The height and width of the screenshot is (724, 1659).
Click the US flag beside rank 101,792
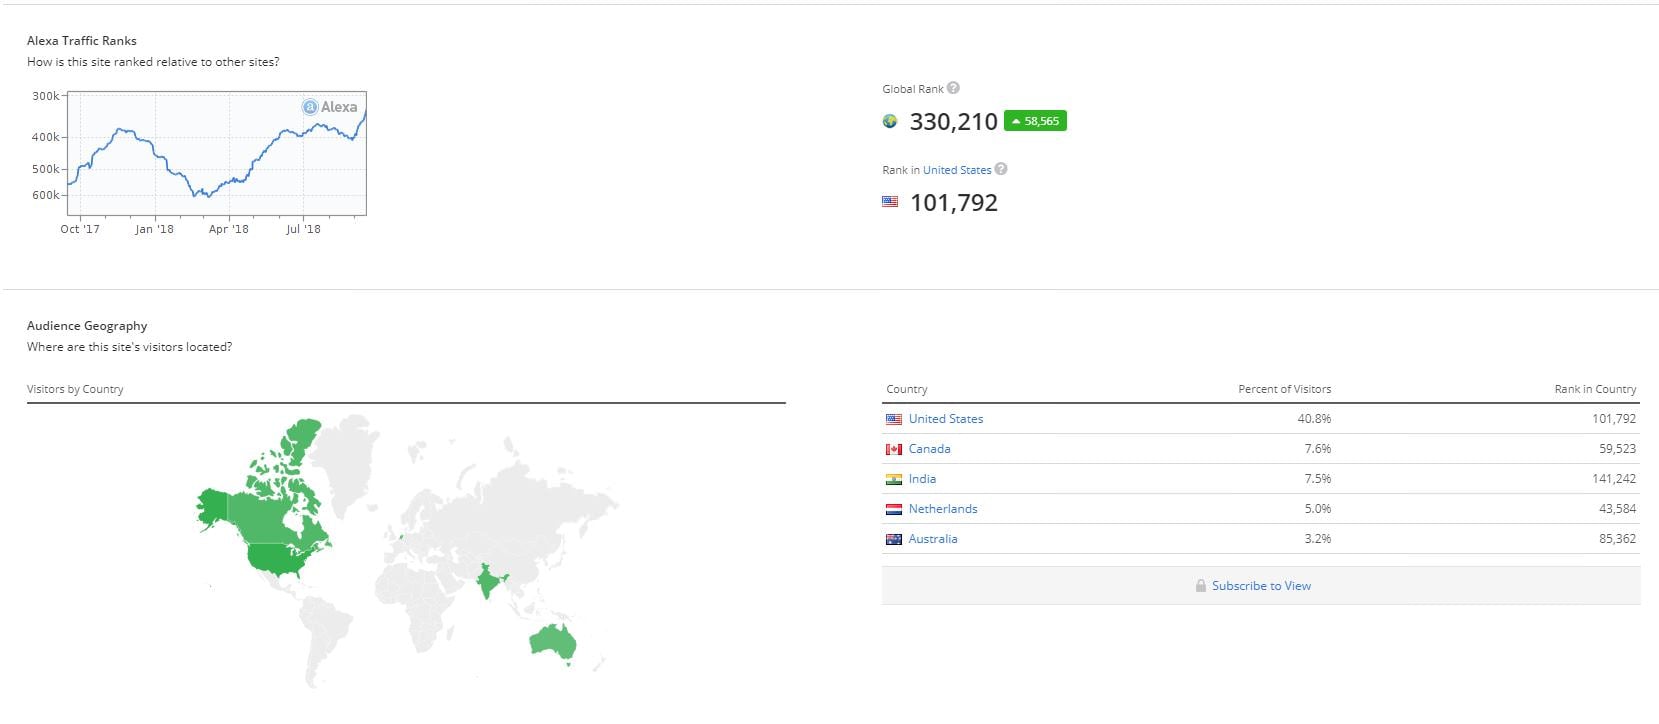point(890,202)
